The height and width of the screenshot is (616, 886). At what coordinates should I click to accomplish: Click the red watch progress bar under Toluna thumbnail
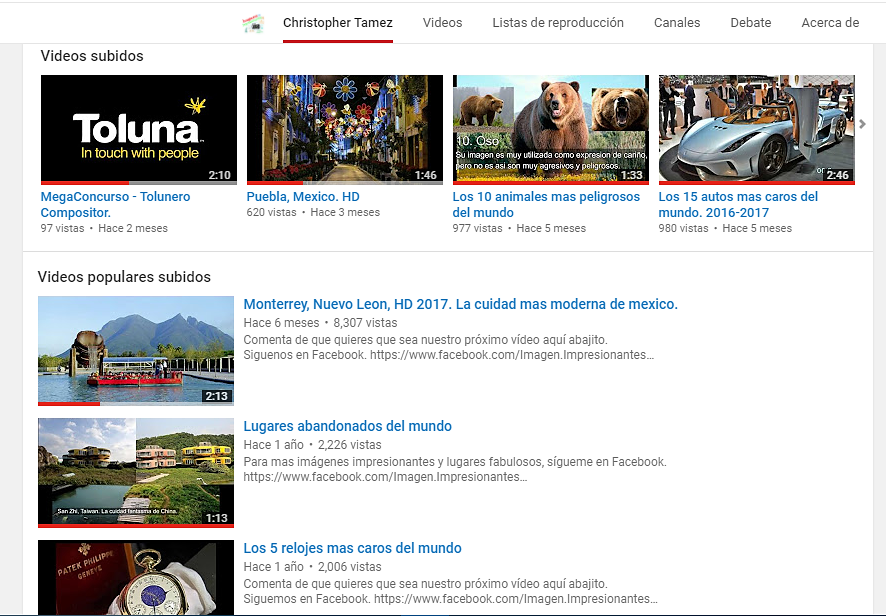pyautogui.click(x=85, y=183)
